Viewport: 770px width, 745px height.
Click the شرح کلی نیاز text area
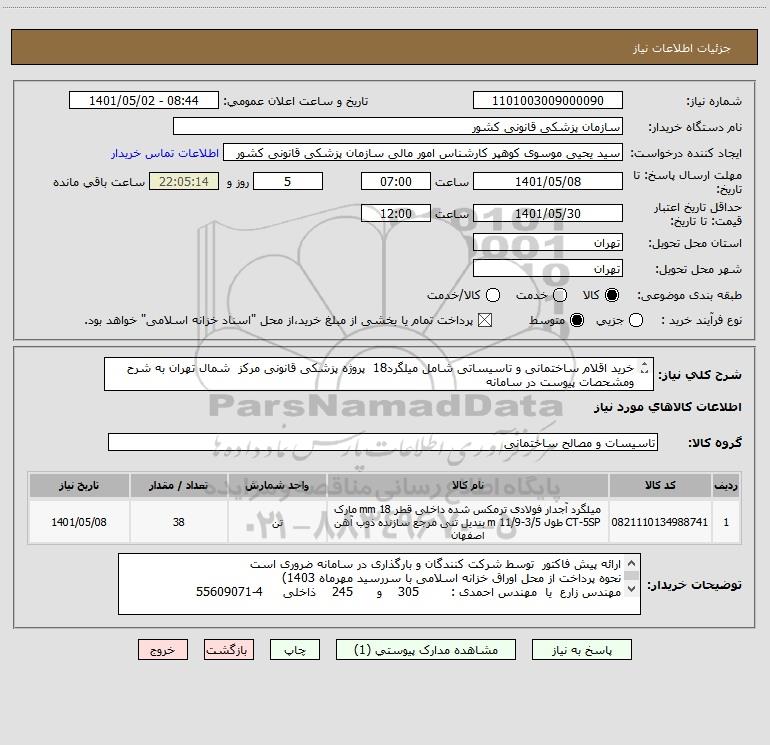pos(379,374)
